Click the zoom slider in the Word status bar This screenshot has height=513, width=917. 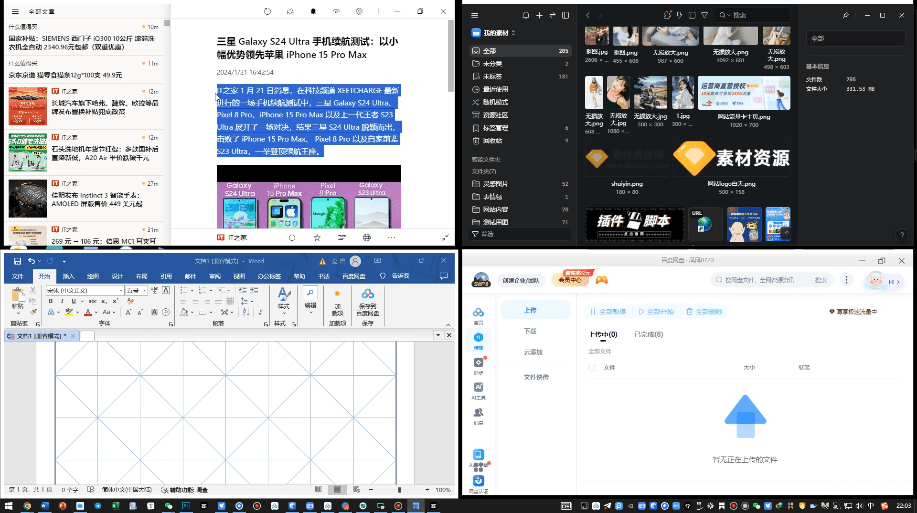coord(399,490)
